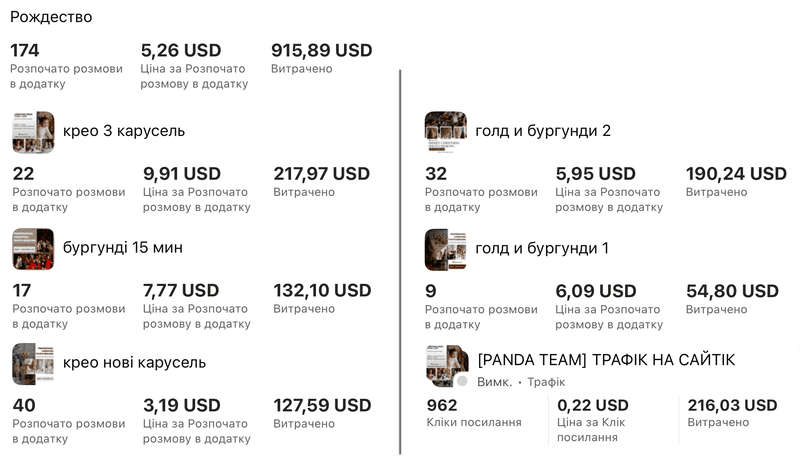Image resolution: width=800 pixels, height=465 pixels.
Task: Open the 'голд и бургунди 2' title
Action: (x=543, y=131)
